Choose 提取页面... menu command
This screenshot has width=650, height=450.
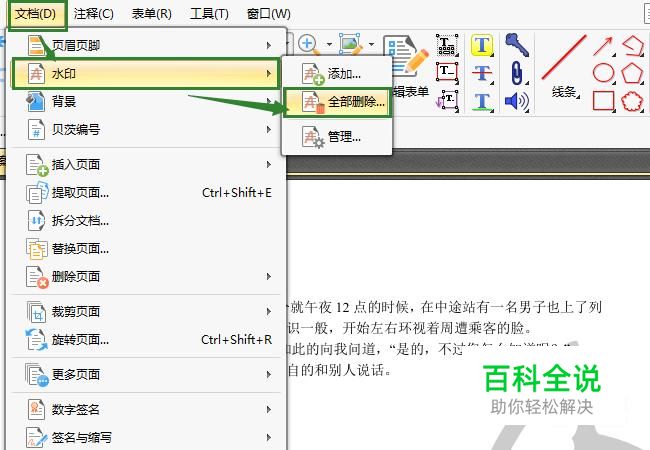[146, 193]
